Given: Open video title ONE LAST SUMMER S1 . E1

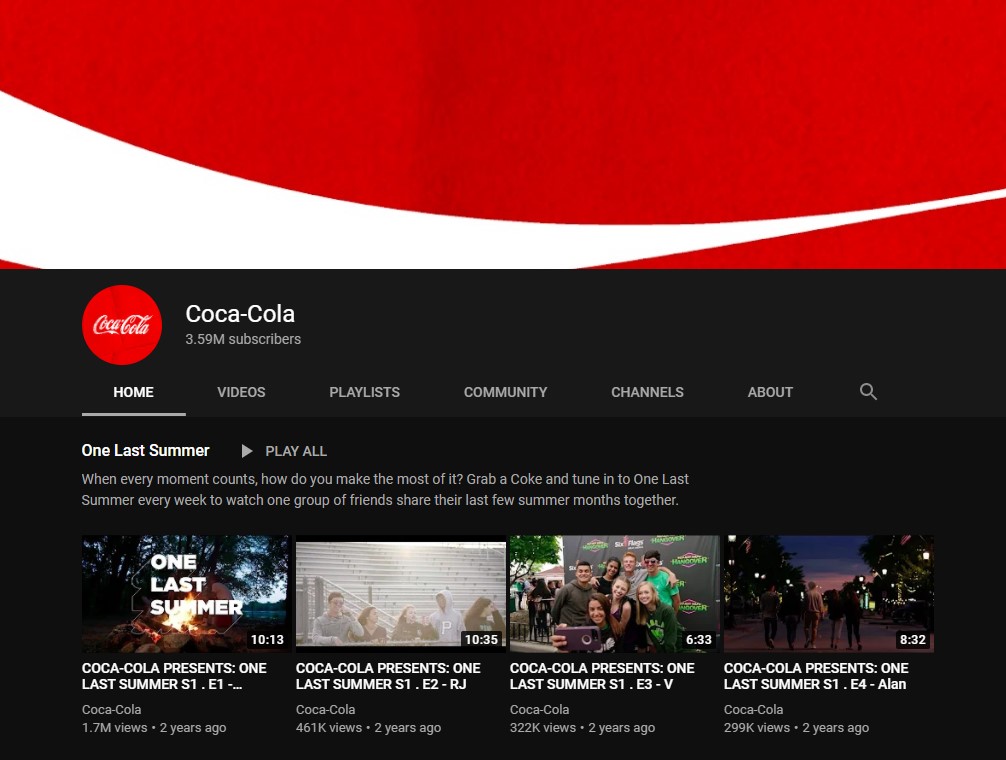Looking at the screenshot, I should click(x=174, y=676).
